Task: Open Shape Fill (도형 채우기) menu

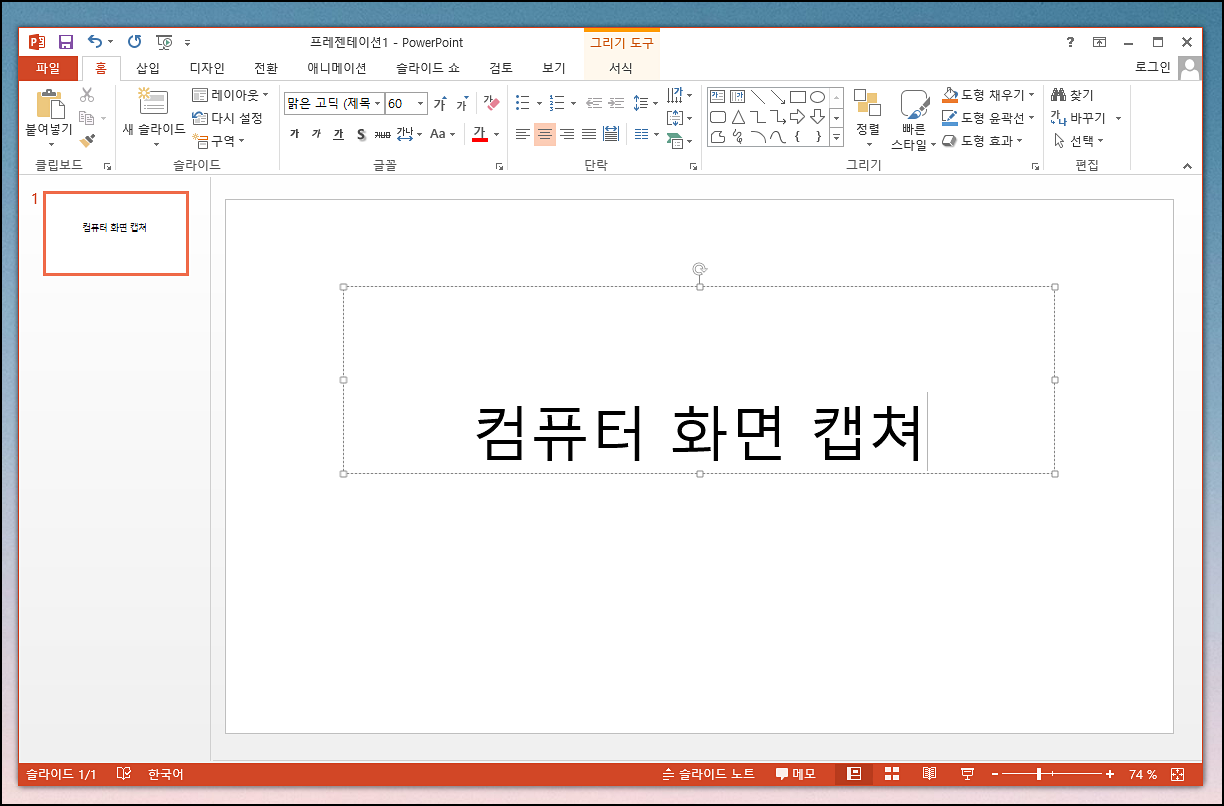Action: [989, 95]
